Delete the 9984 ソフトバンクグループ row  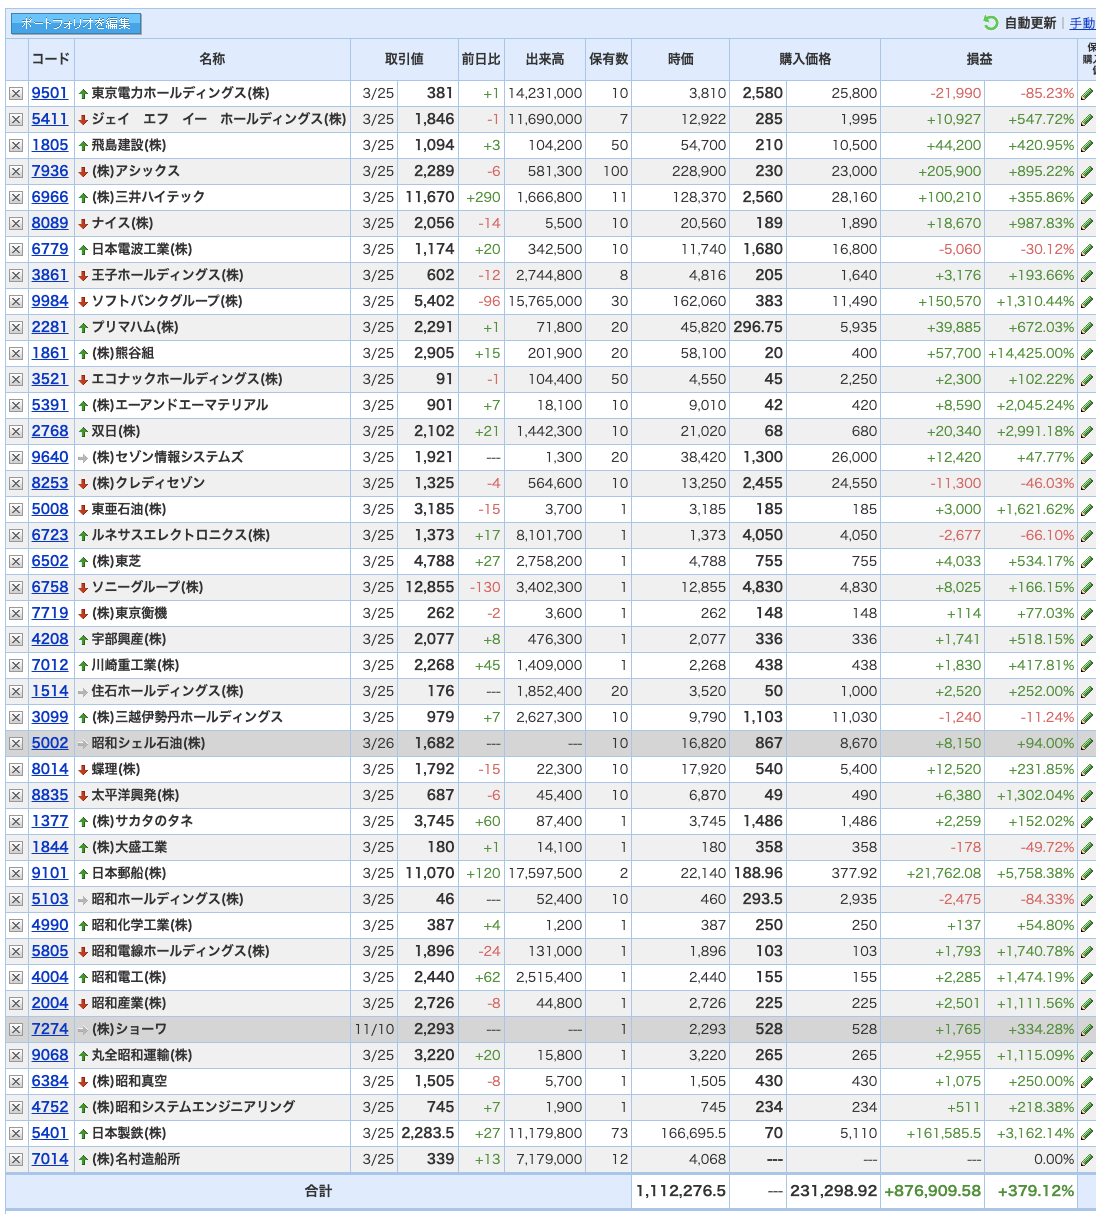[x=16, y=301]
